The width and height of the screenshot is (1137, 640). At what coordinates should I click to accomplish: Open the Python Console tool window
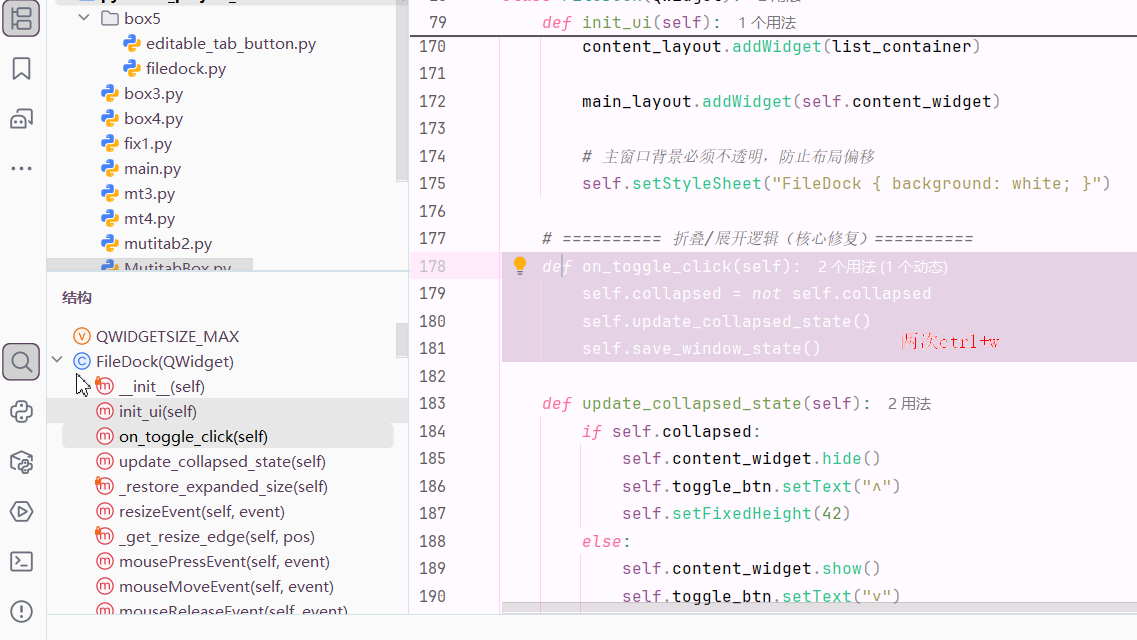pyautogui.click(x=21, y=412)
